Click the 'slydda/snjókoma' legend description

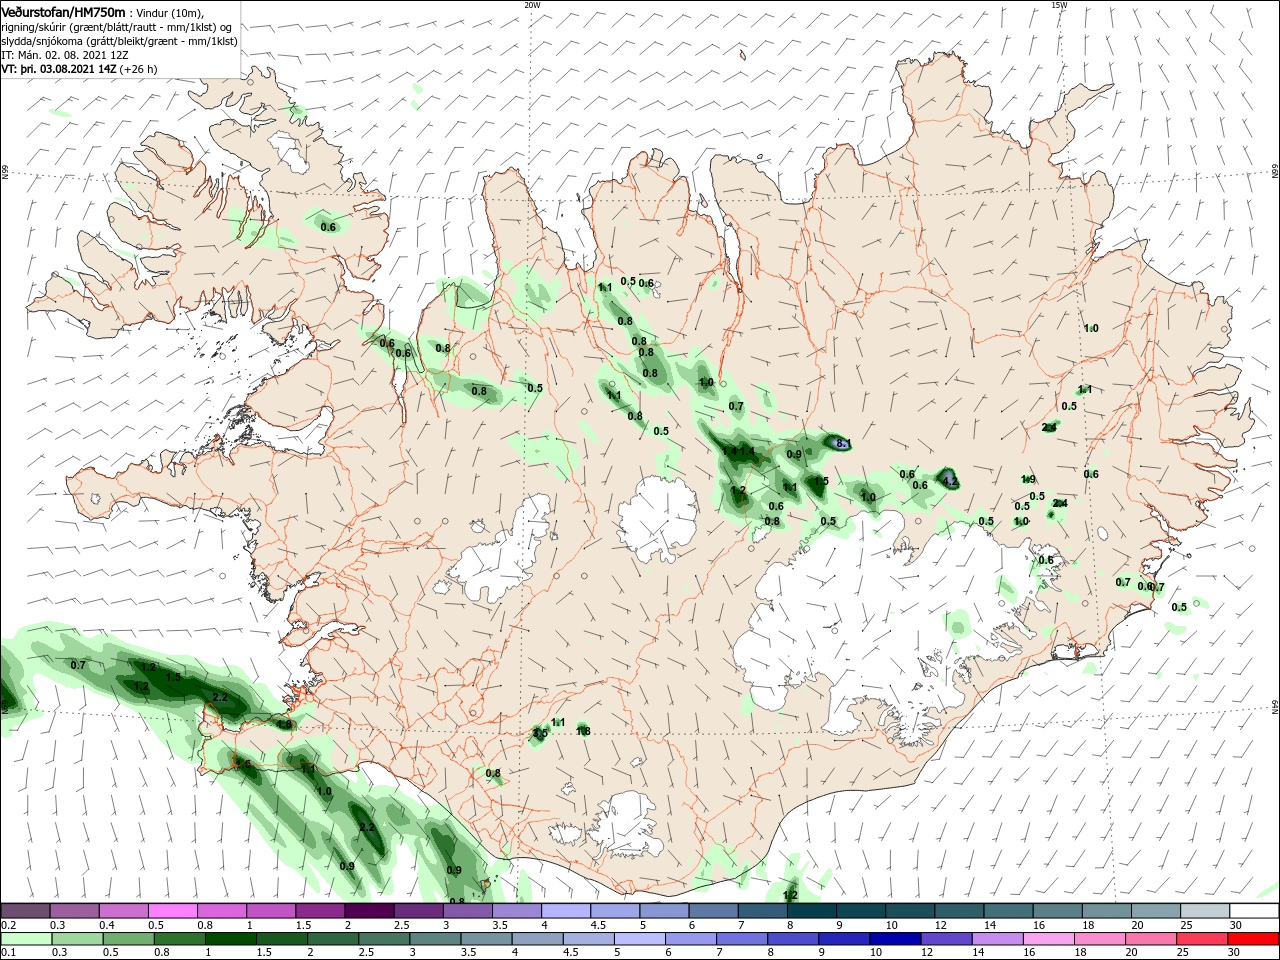point(40,41)
